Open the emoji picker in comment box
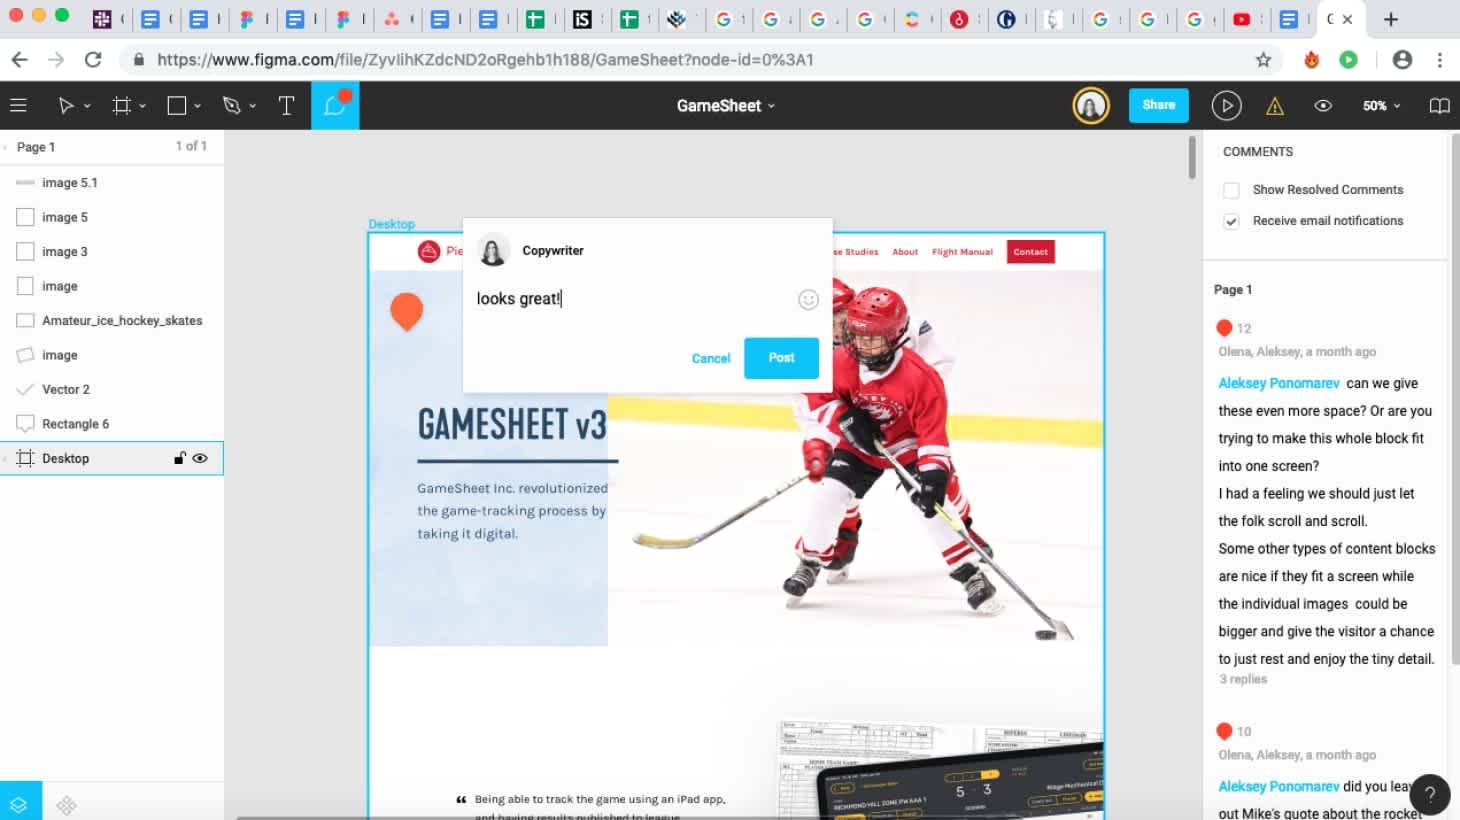 pos(808,299)
